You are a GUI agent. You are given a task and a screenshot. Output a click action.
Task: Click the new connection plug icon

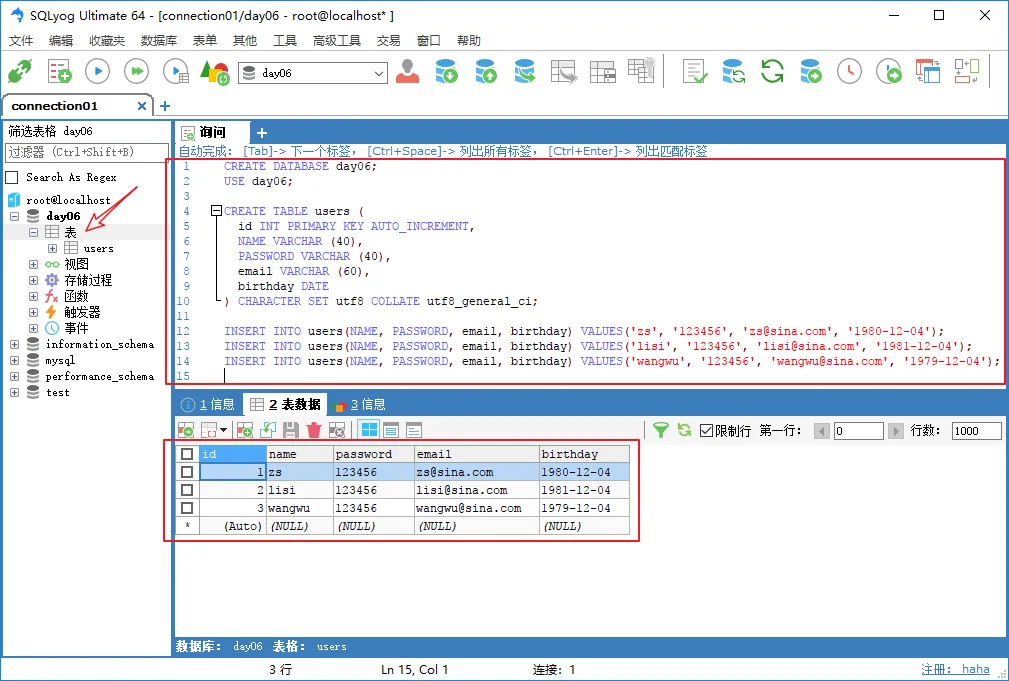19,72
